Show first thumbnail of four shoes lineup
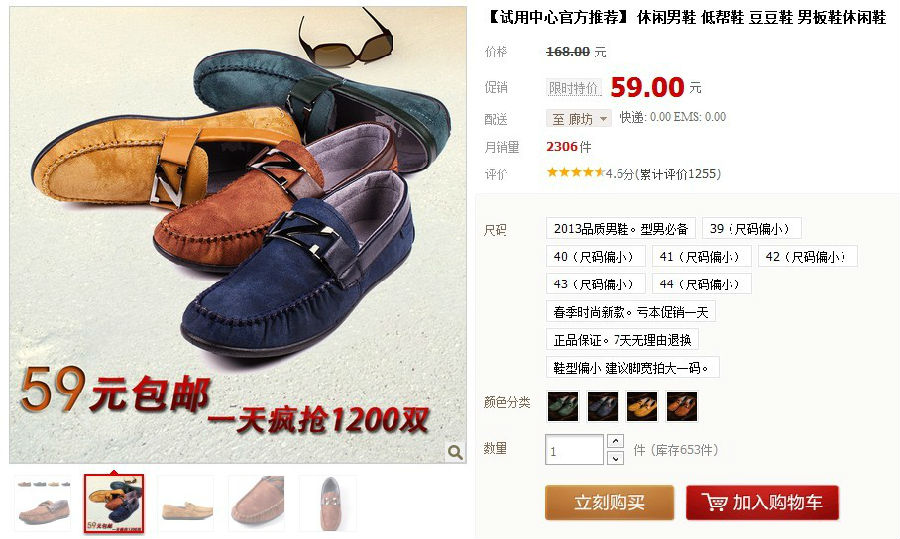The height and width of the screenshot is (539, 900). (43, 503)
